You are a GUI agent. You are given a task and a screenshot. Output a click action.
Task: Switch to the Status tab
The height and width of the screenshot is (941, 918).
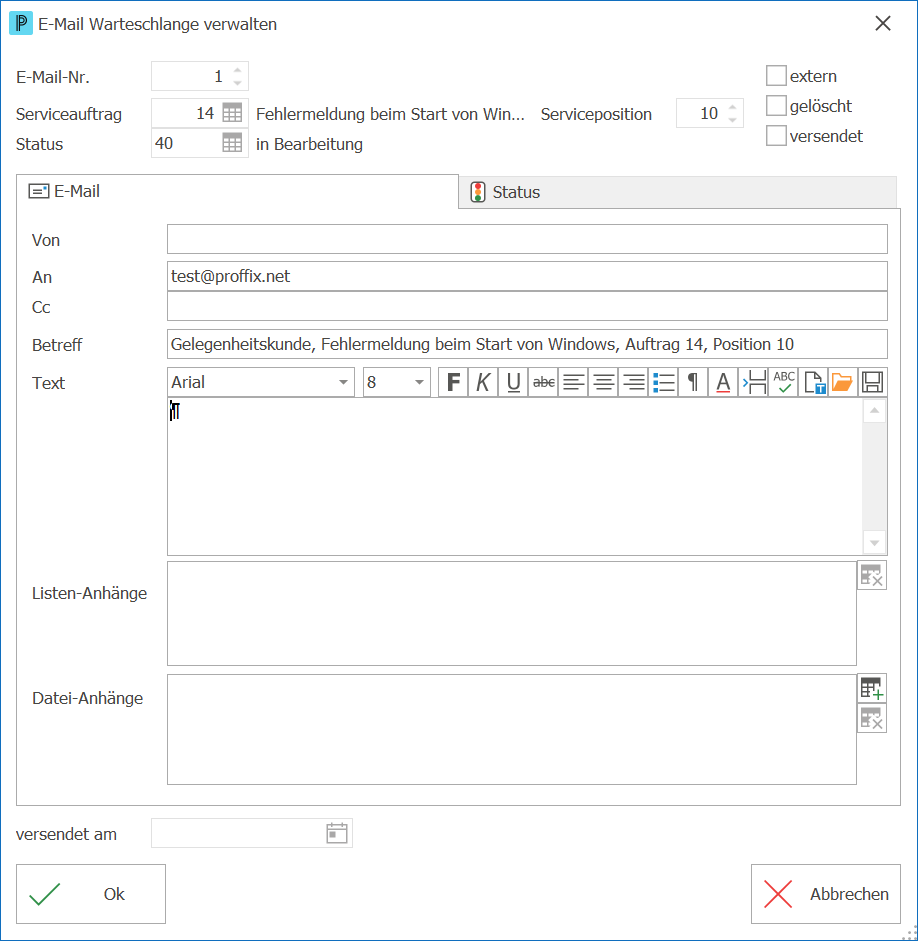pyautogui.click(x=677, y=192)
